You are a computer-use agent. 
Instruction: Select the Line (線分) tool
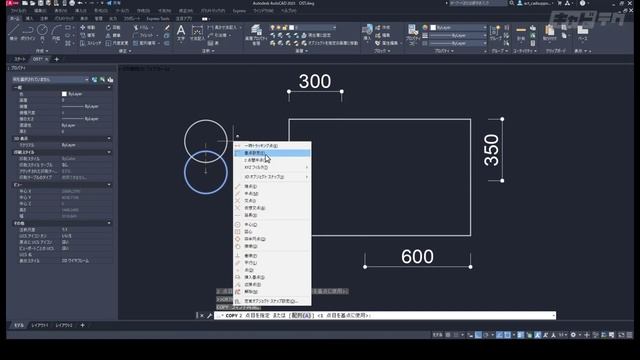click(14, 32)
